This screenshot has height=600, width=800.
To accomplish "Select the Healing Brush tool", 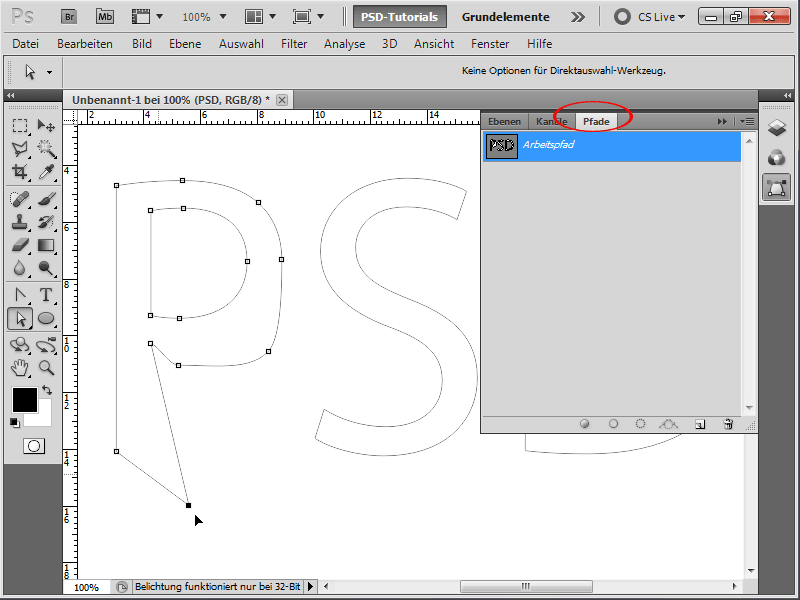I will (20, 199).
